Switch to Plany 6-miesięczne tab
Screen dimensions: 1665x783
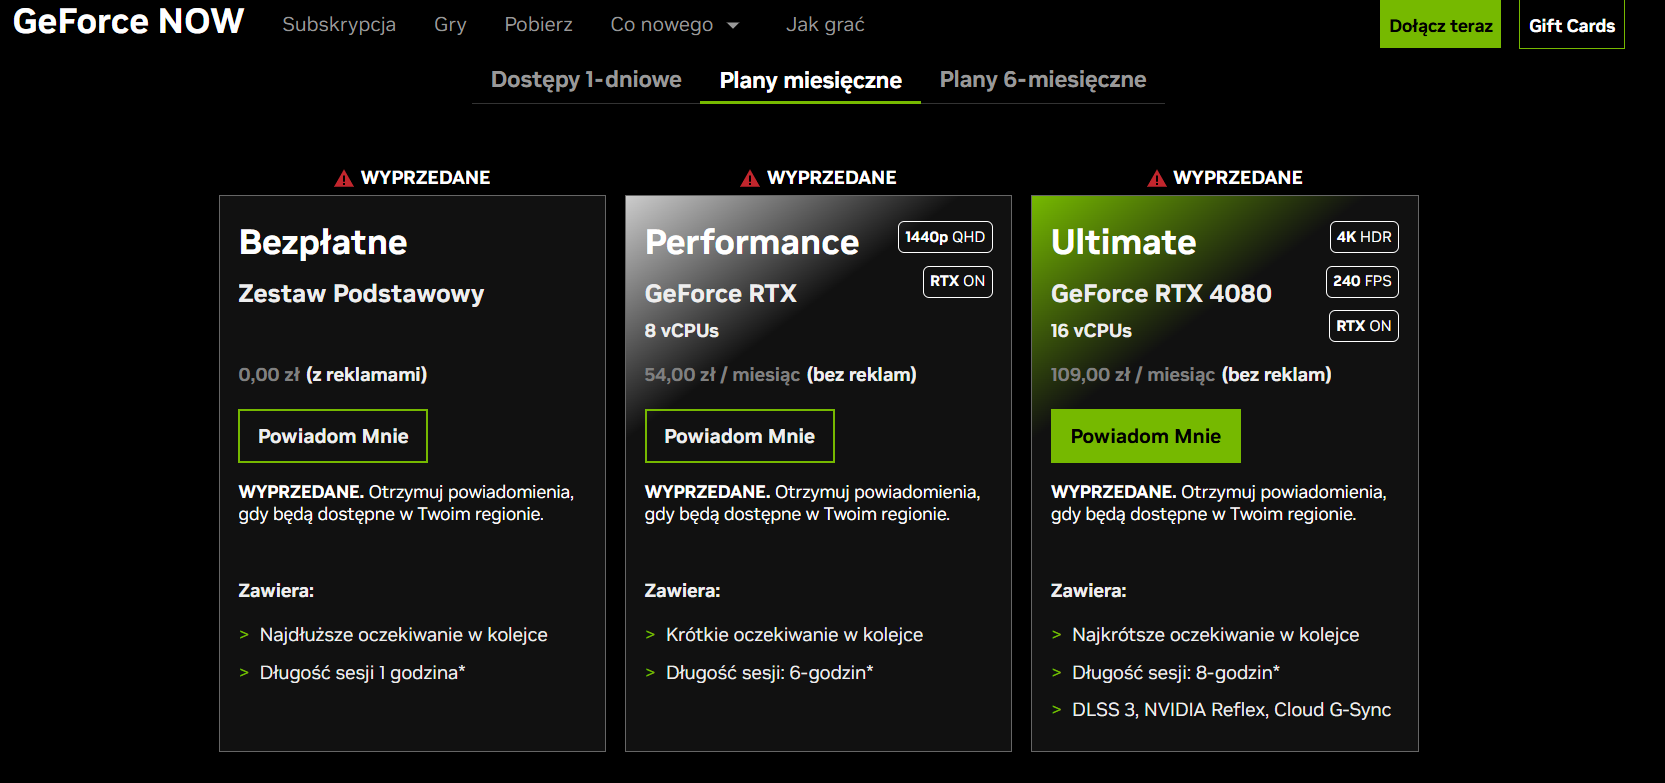(x=1043, y=80)
